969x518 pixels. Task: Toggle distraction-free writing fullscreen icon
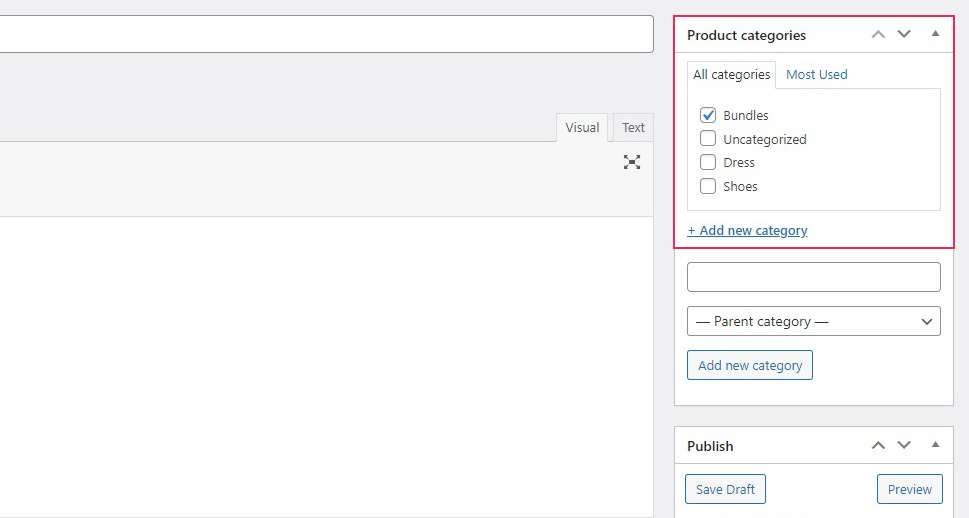click(632, 162)
